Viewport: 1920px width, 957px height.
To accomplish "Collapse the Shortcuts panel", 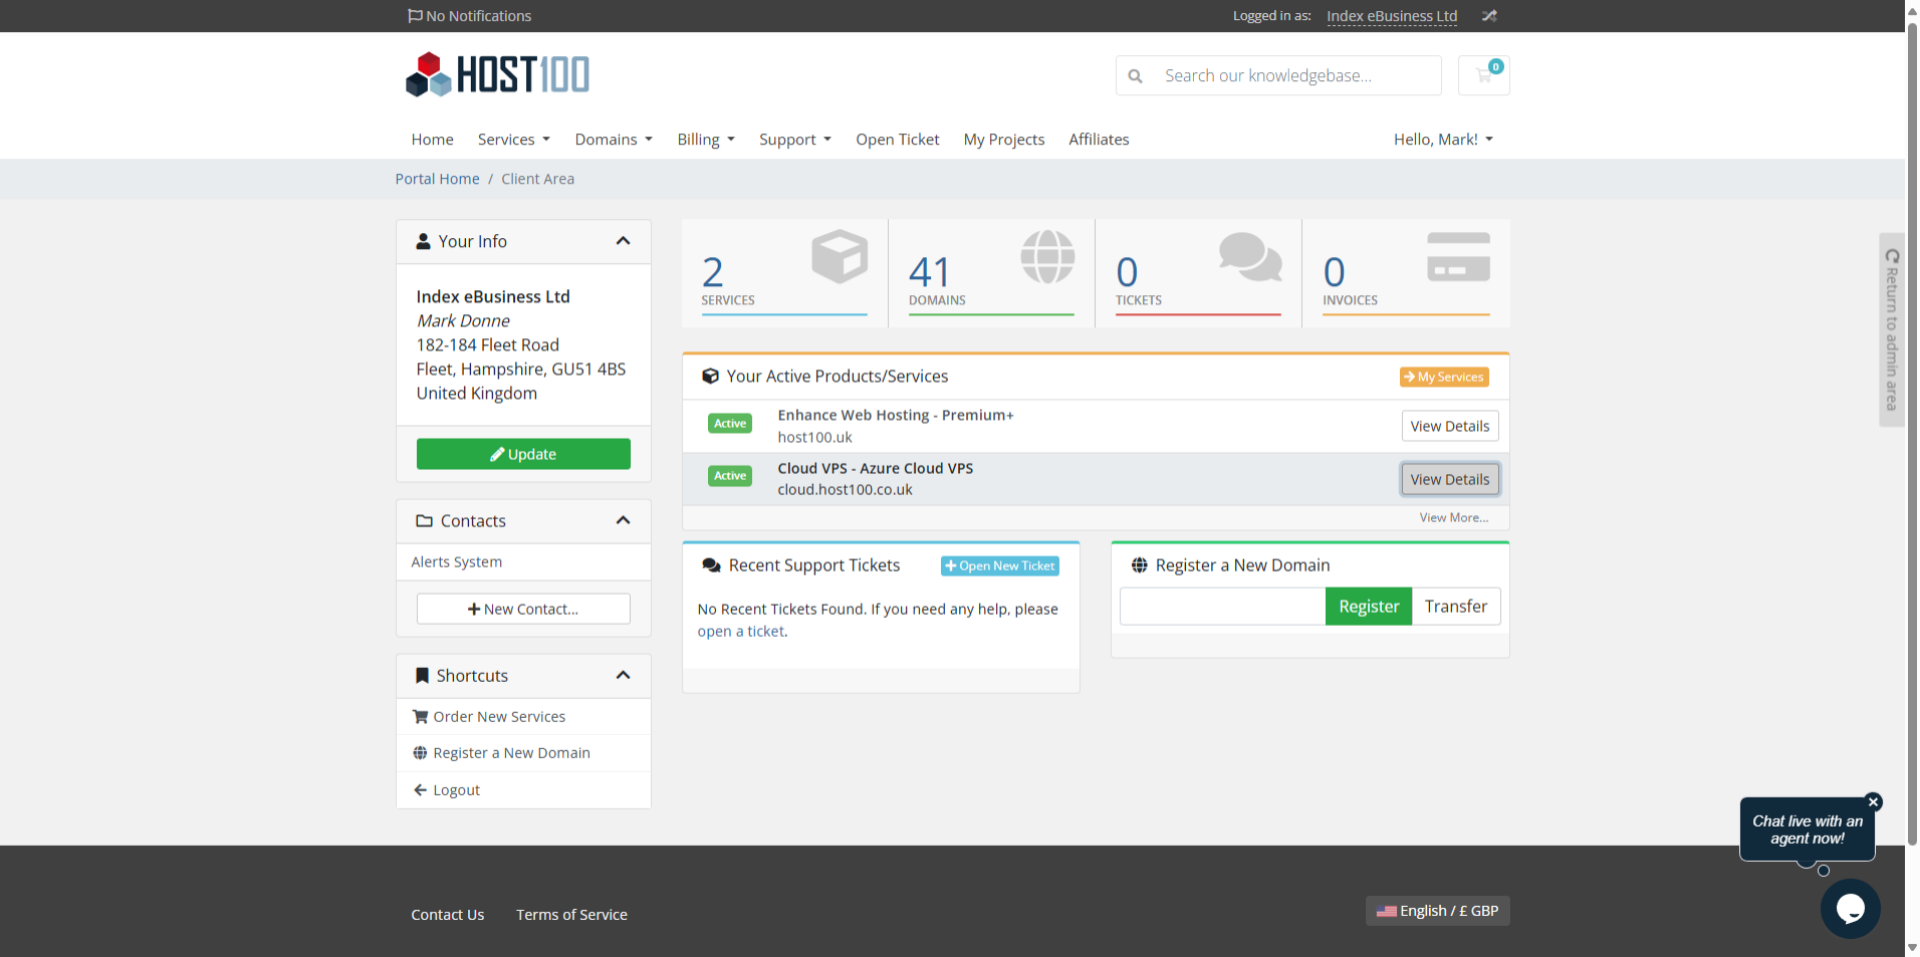I will [x=623, y=675].
